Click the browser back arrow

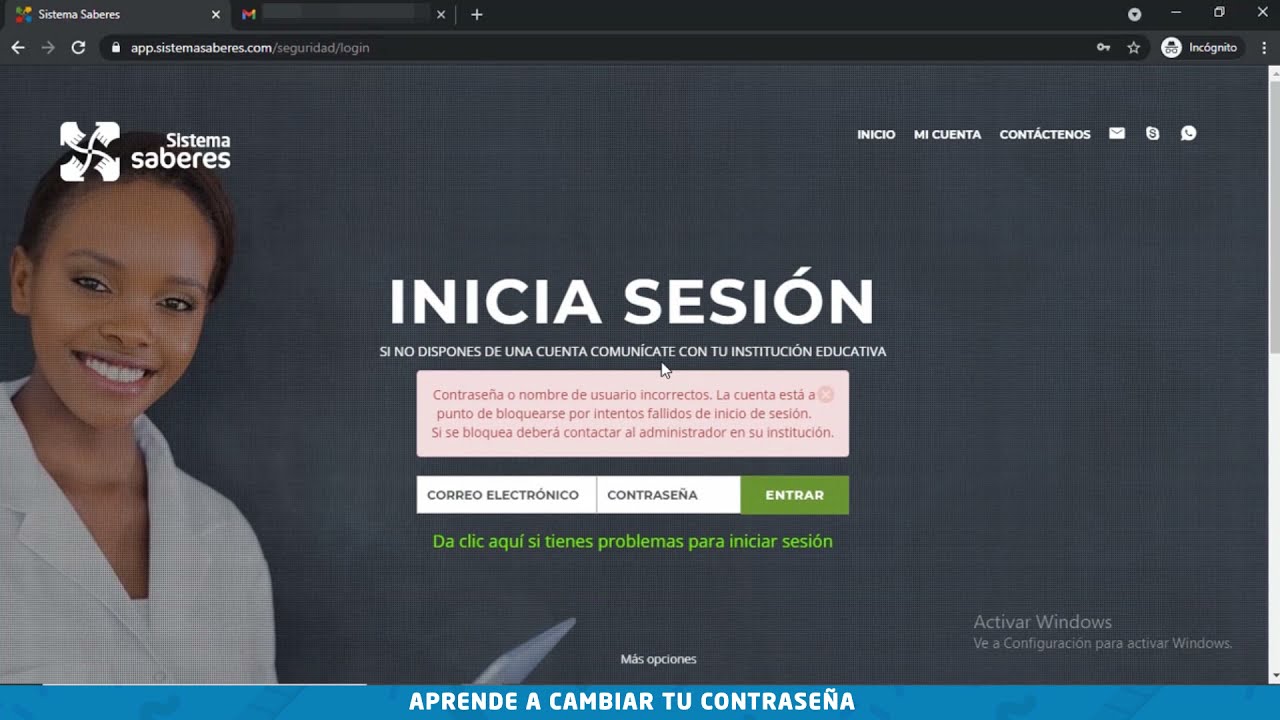[x=18, y=47]
